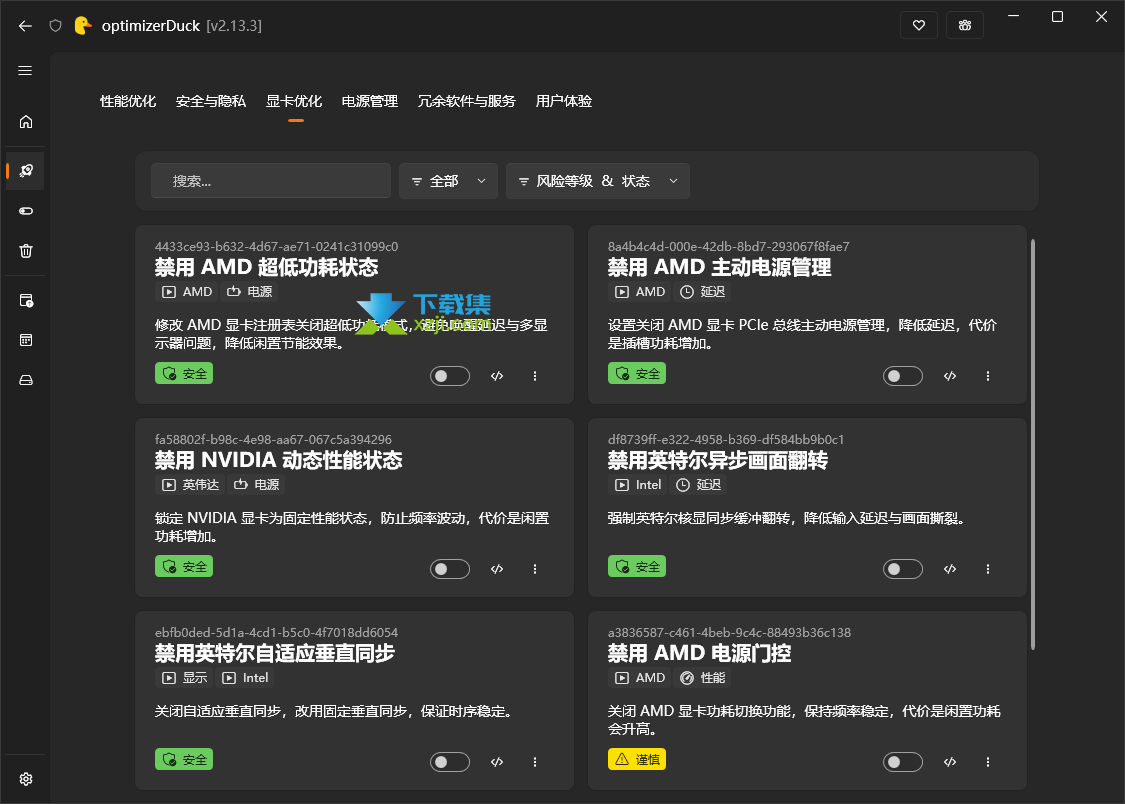This screenshot has height=804, width=1125.
Task: Expand the 全部 filter dropdown
Action: tap(448, 181)
